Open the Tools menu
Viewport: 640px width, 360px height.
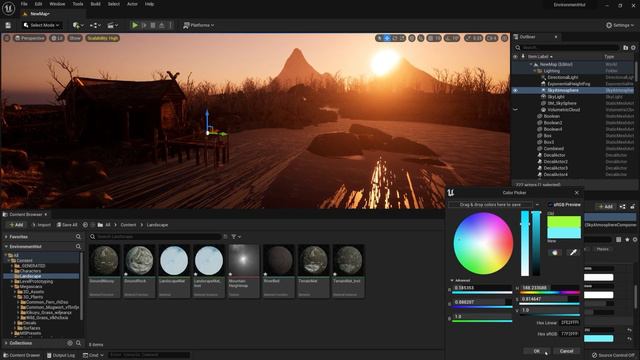click(78, 4)
